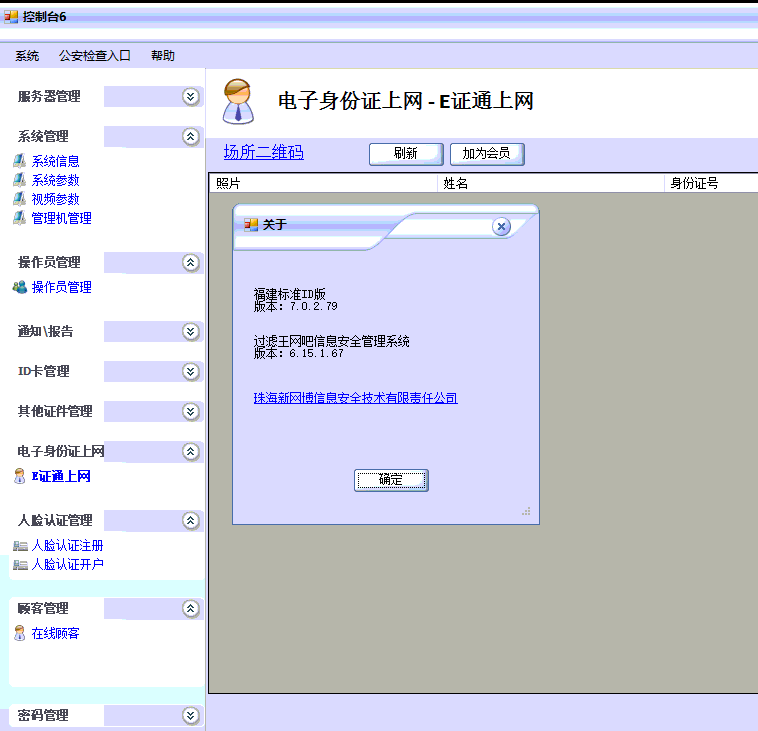Click the 版本: 7.0.2.79 text
This screenshot has width=758, height=731.
click(296, 307)
